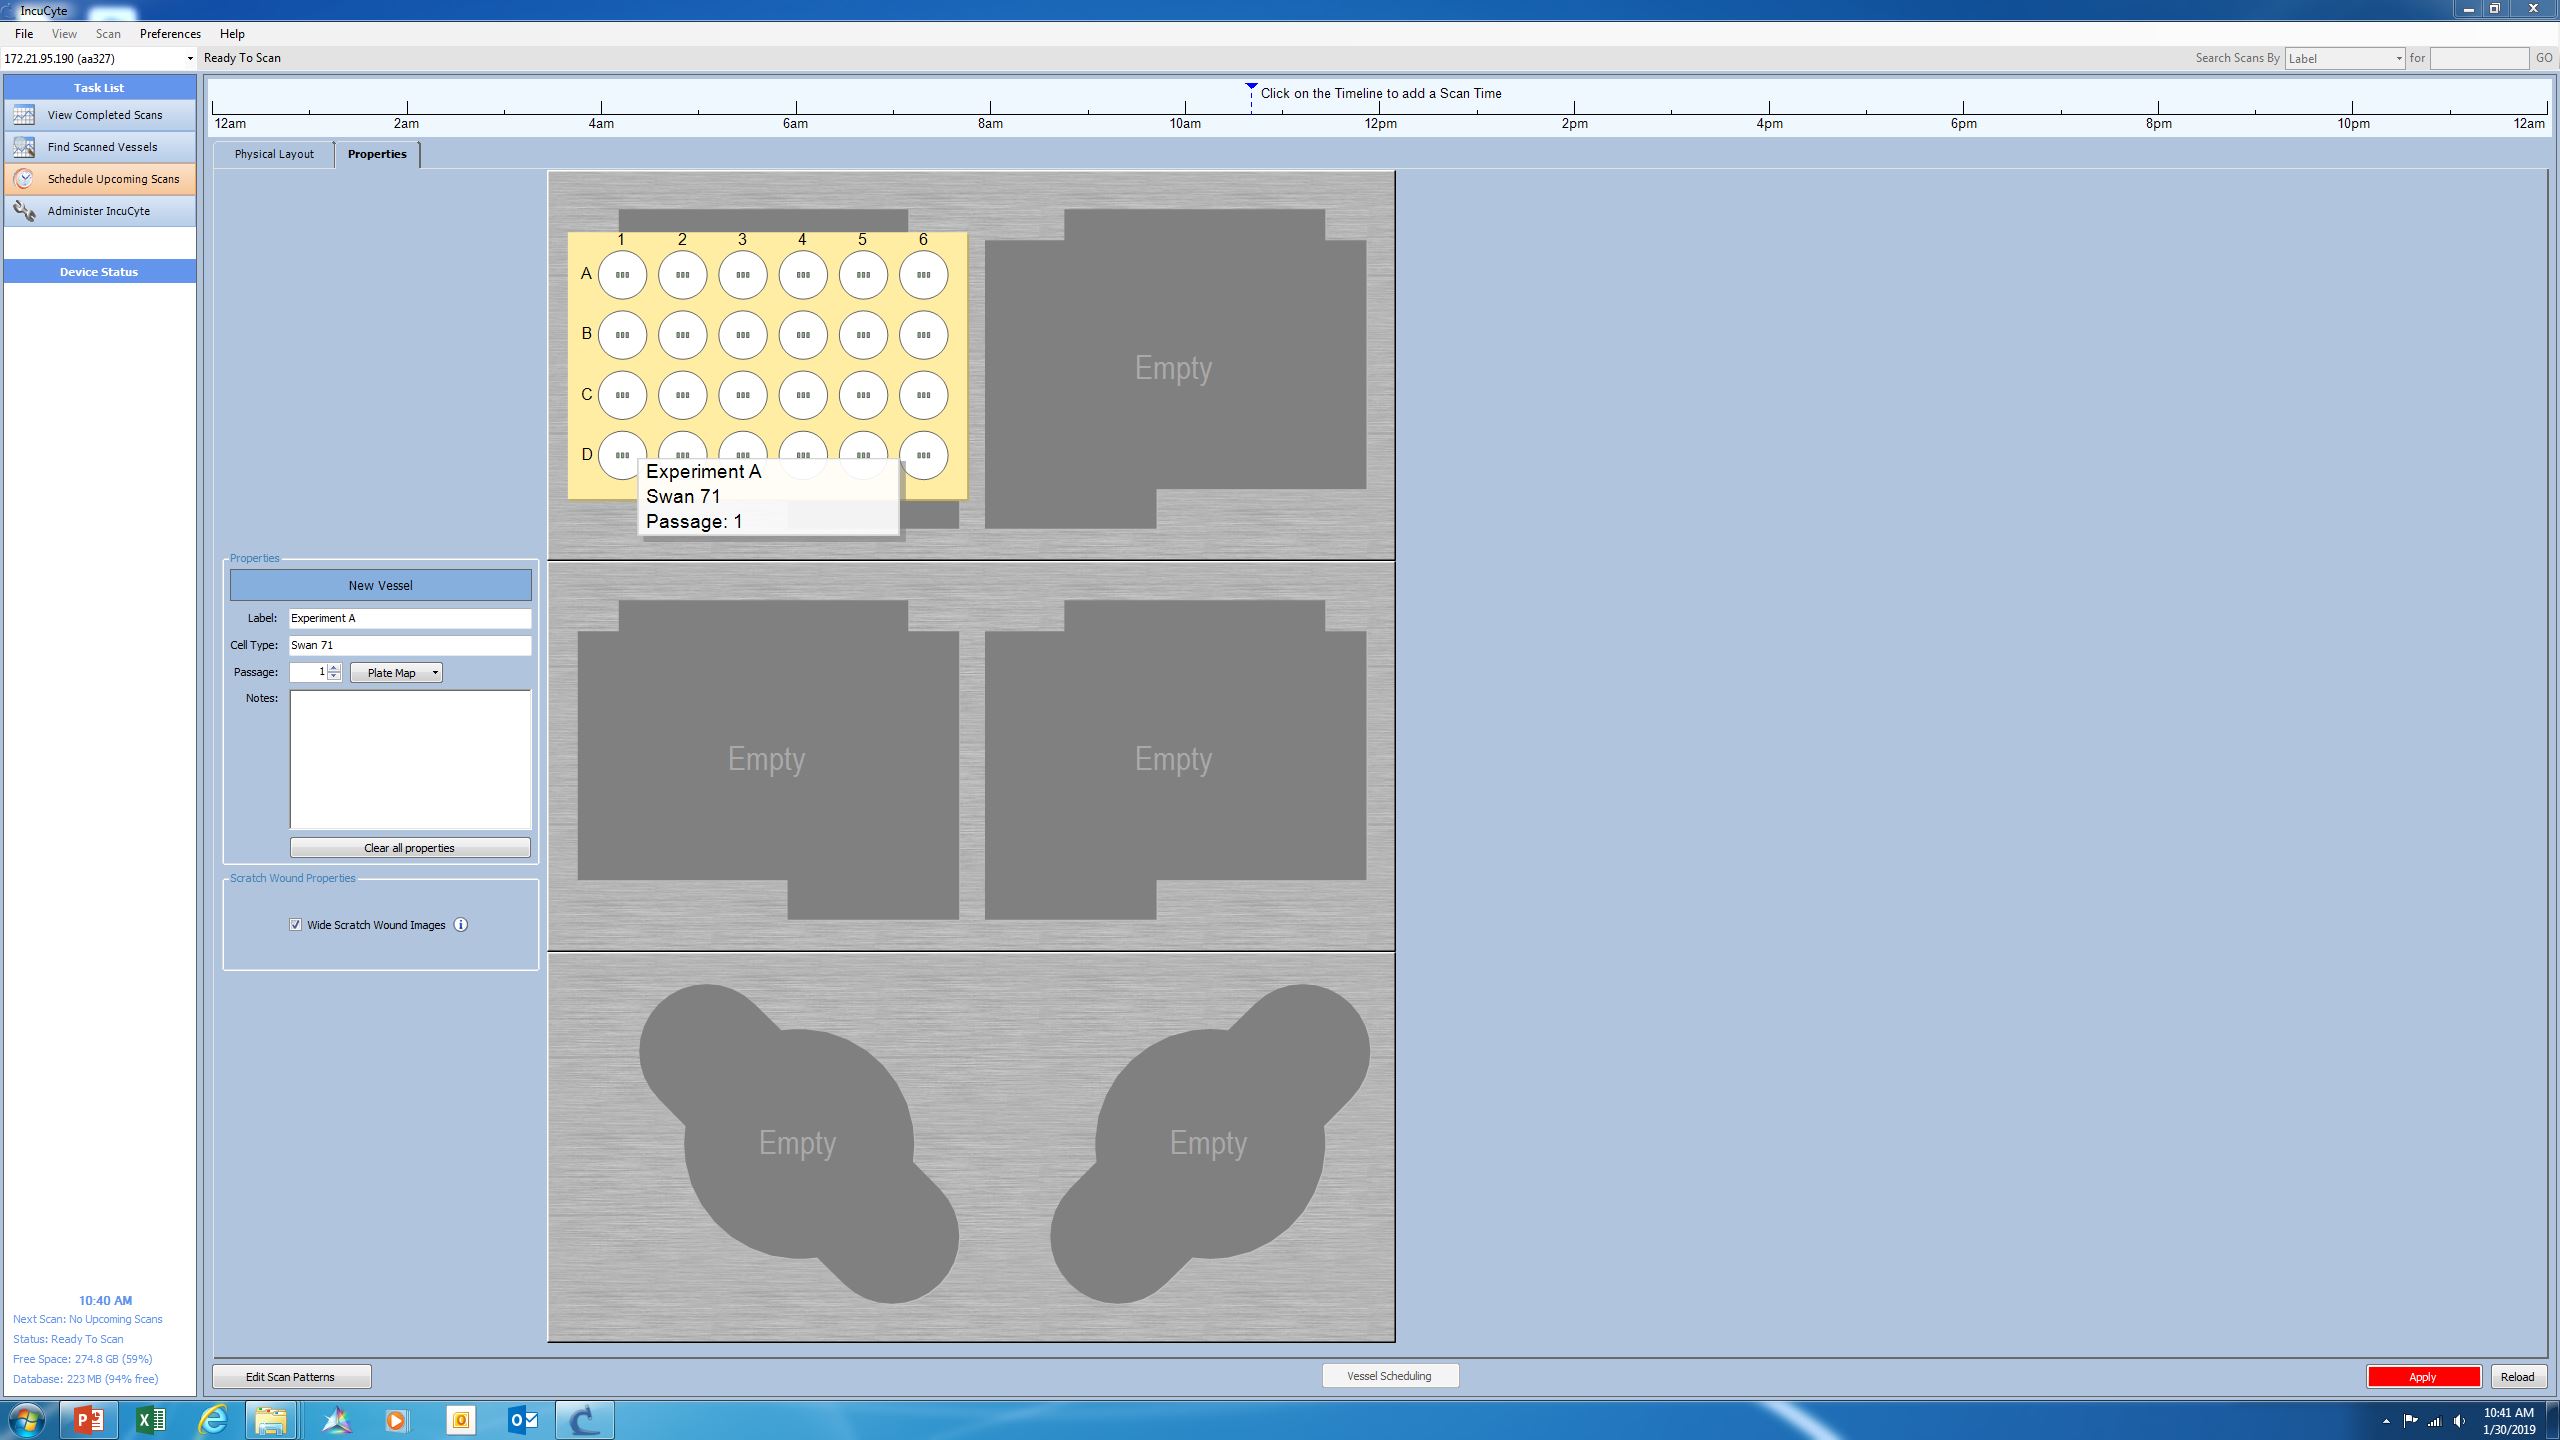
Task: Open Outlook from the taskbar
Action: click(x=523, y=1419)
